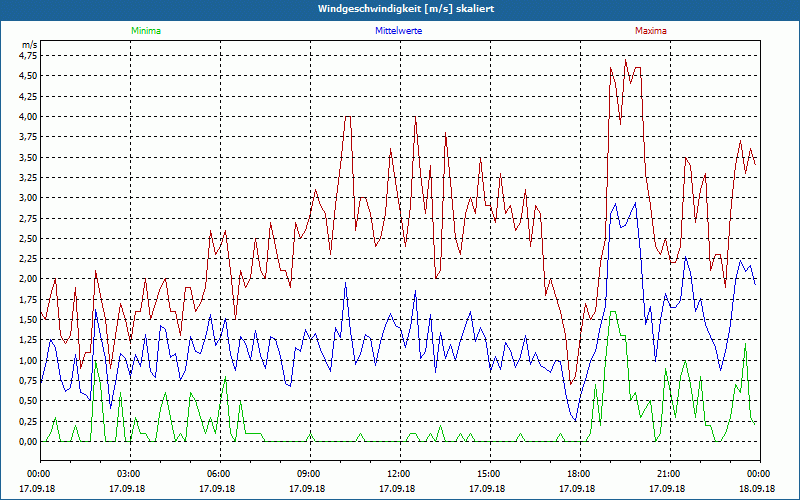The height and width of the screenshot is (500, 800).
Task: Click the 1,75 y-axis value
Action: (28, 299)
